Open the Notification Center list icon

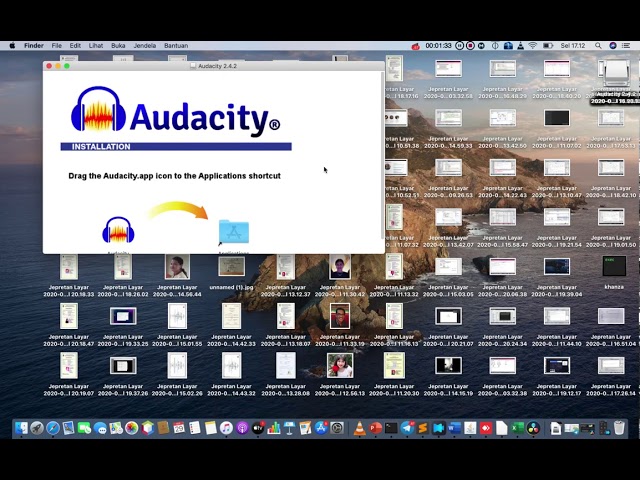point(626,46)
